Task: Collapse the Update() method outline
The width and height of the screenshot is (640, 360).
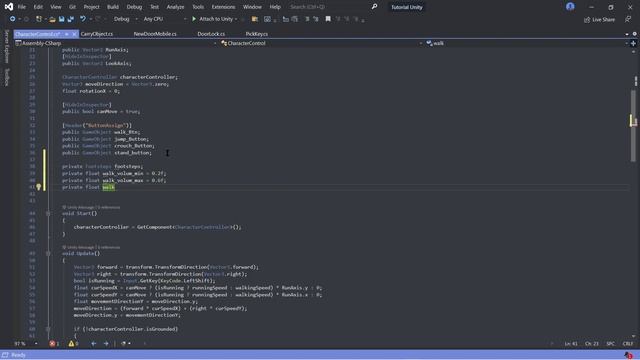Action: click(x=48, y=253)
